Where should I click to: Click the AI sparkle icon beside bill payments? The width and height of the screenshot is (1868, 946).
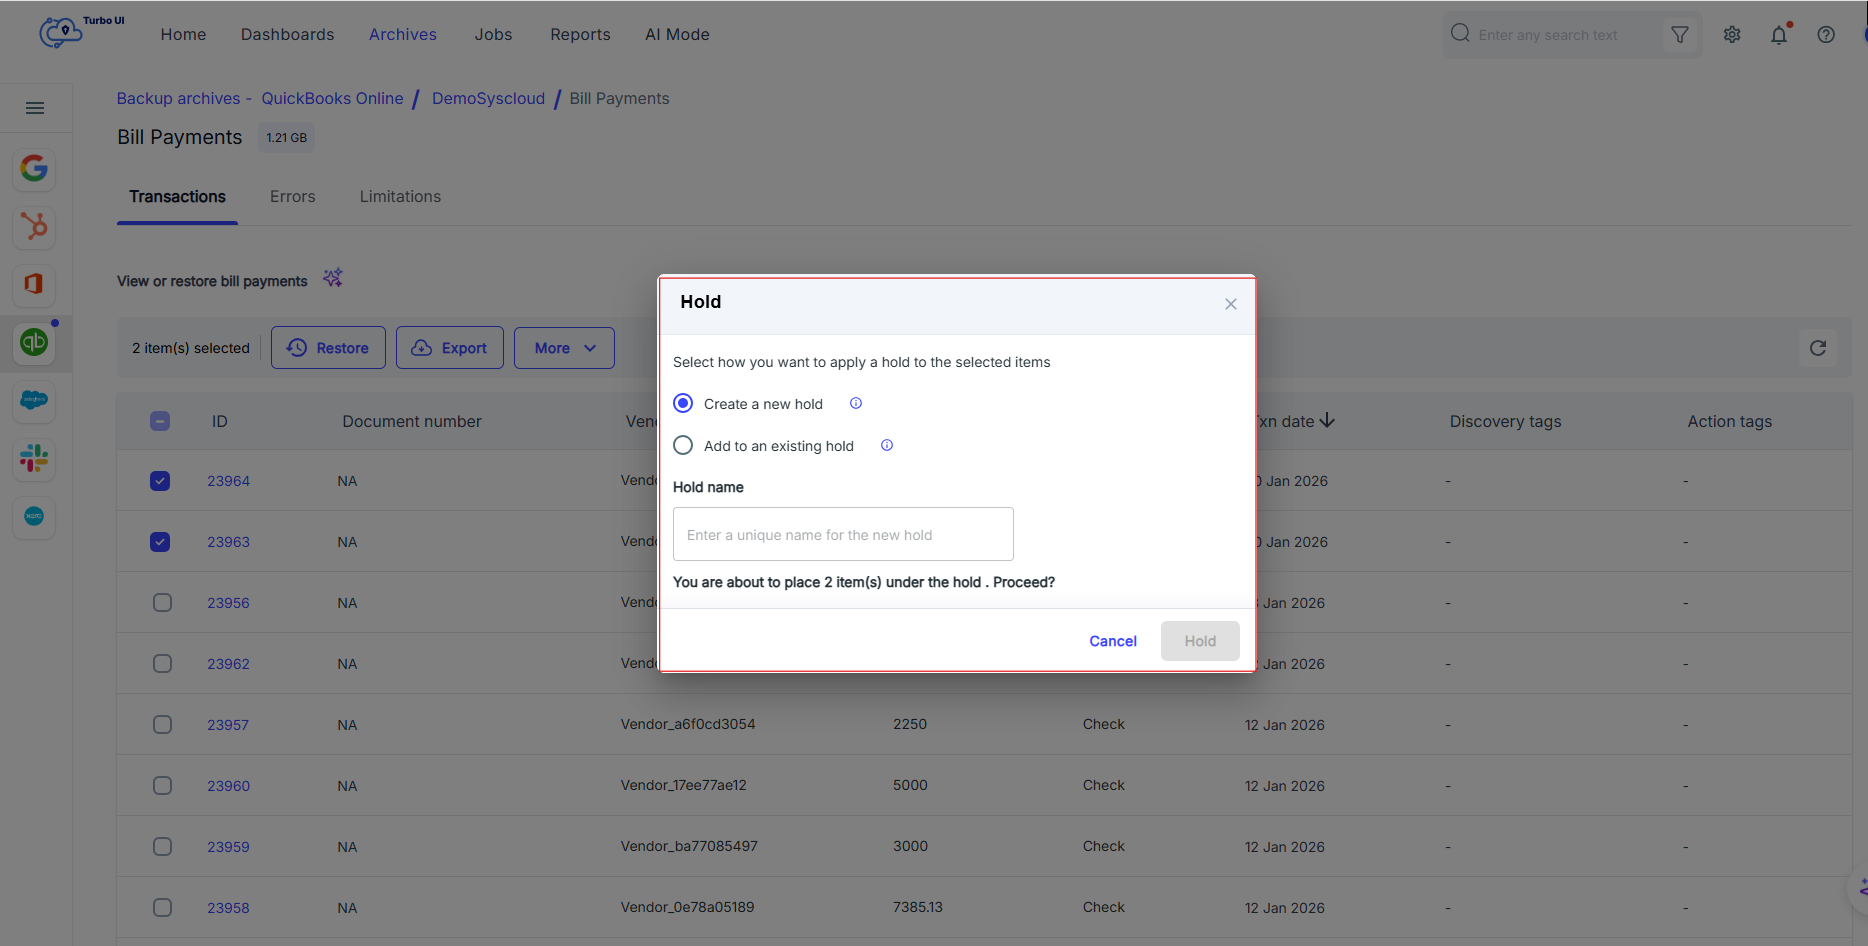coord(333,278)
